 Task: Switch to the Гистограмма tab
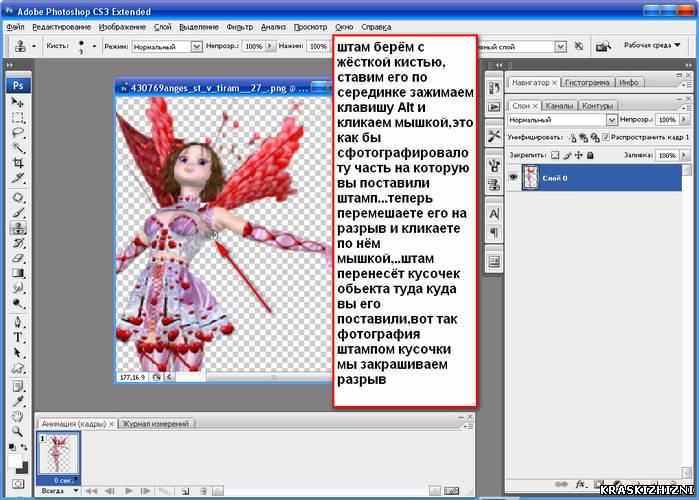(587, 82)
